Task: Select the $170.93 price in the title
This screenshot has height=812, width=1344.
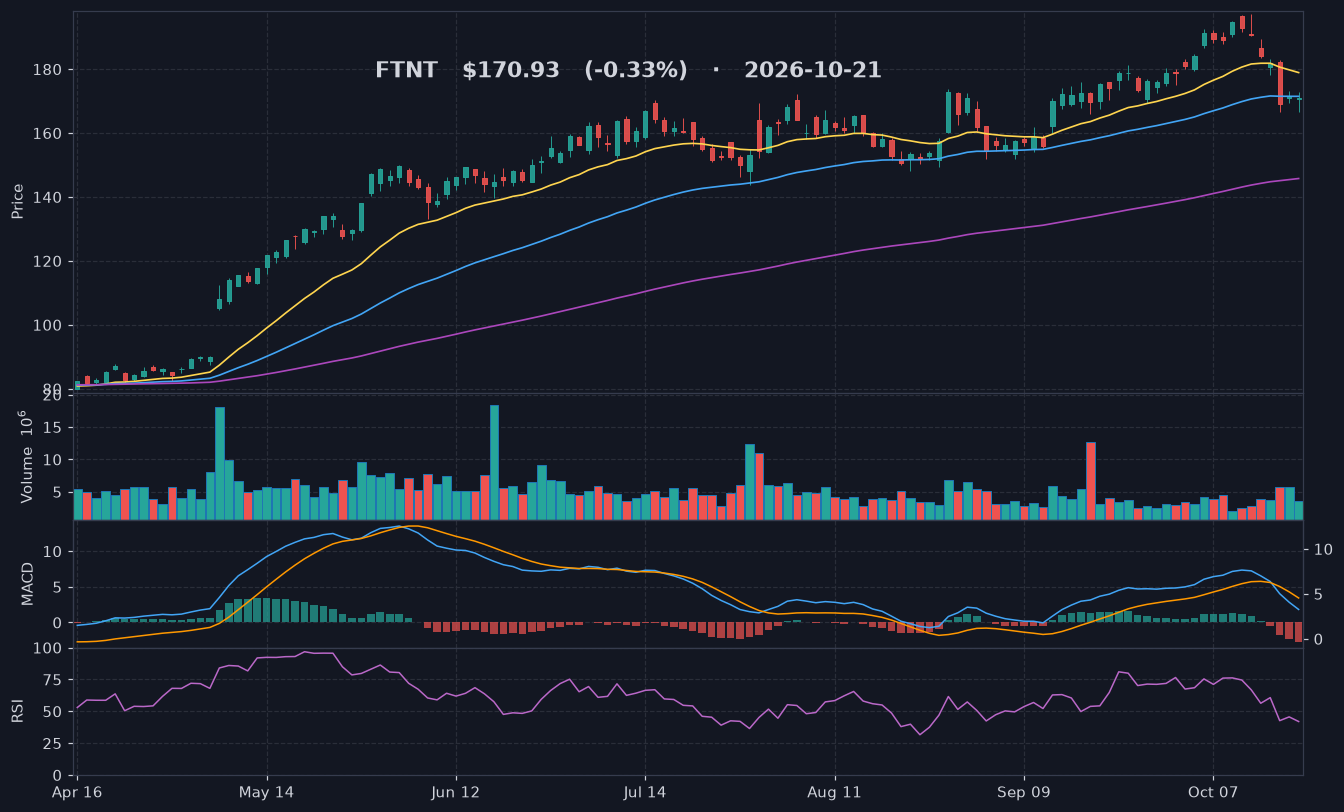Action: tap(511, 70)
